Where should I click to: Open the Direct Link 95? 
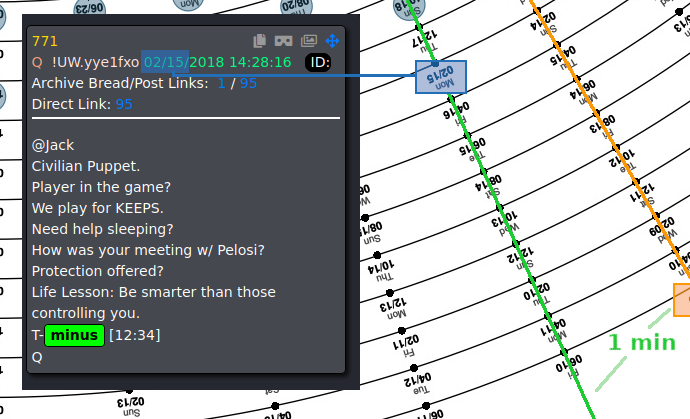point(124,104)
